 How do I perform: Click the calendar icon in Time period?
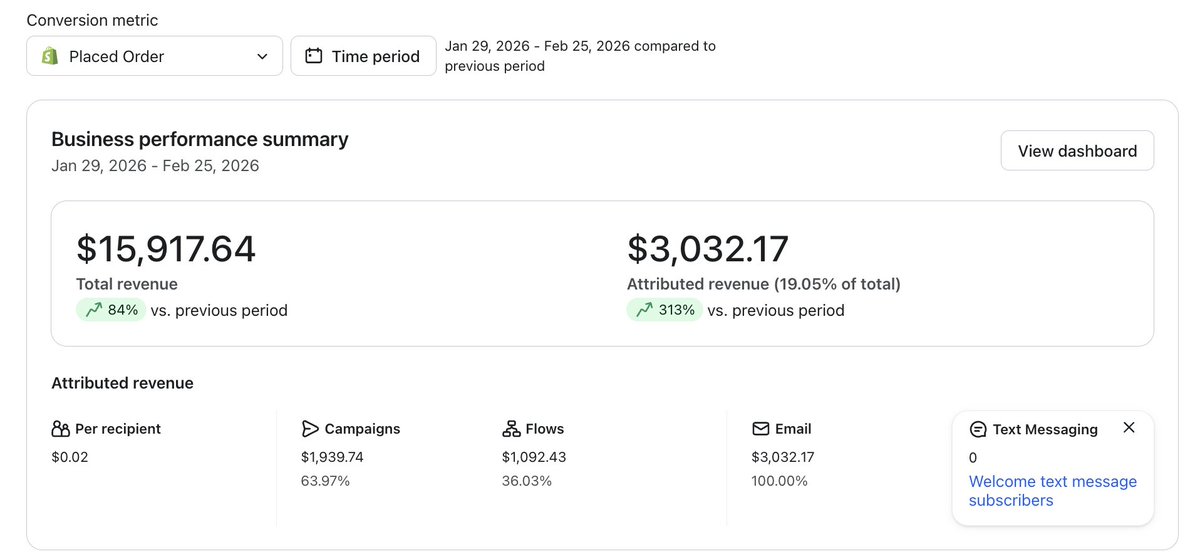(x=314, y=56)
